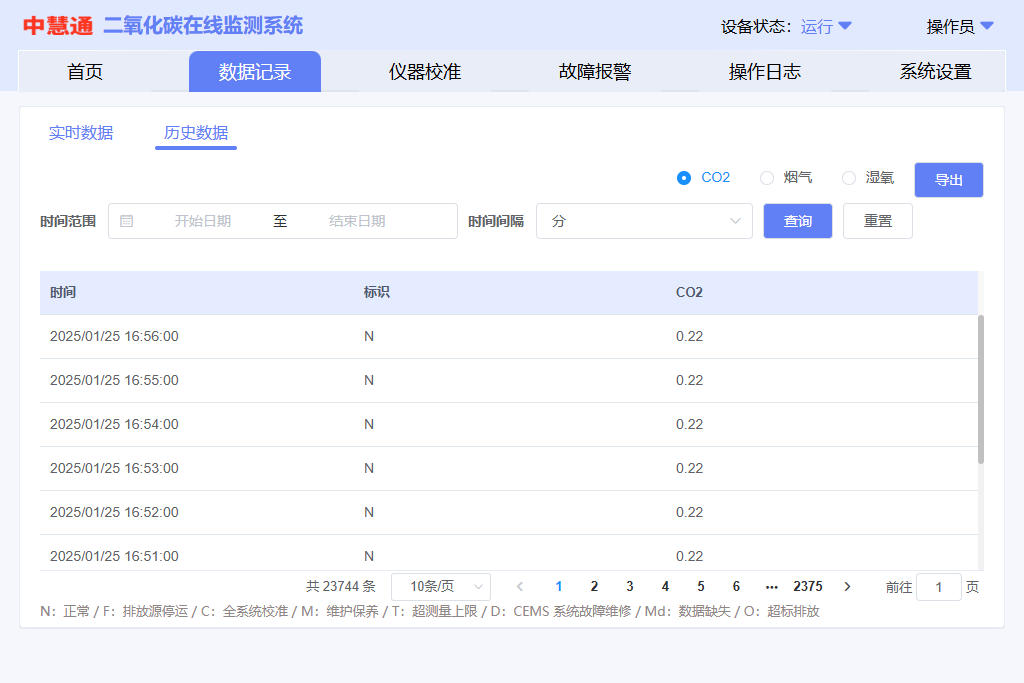Open the 系统设置 tab
This screenshot has width=1024, height=683.
coord(935,72)
